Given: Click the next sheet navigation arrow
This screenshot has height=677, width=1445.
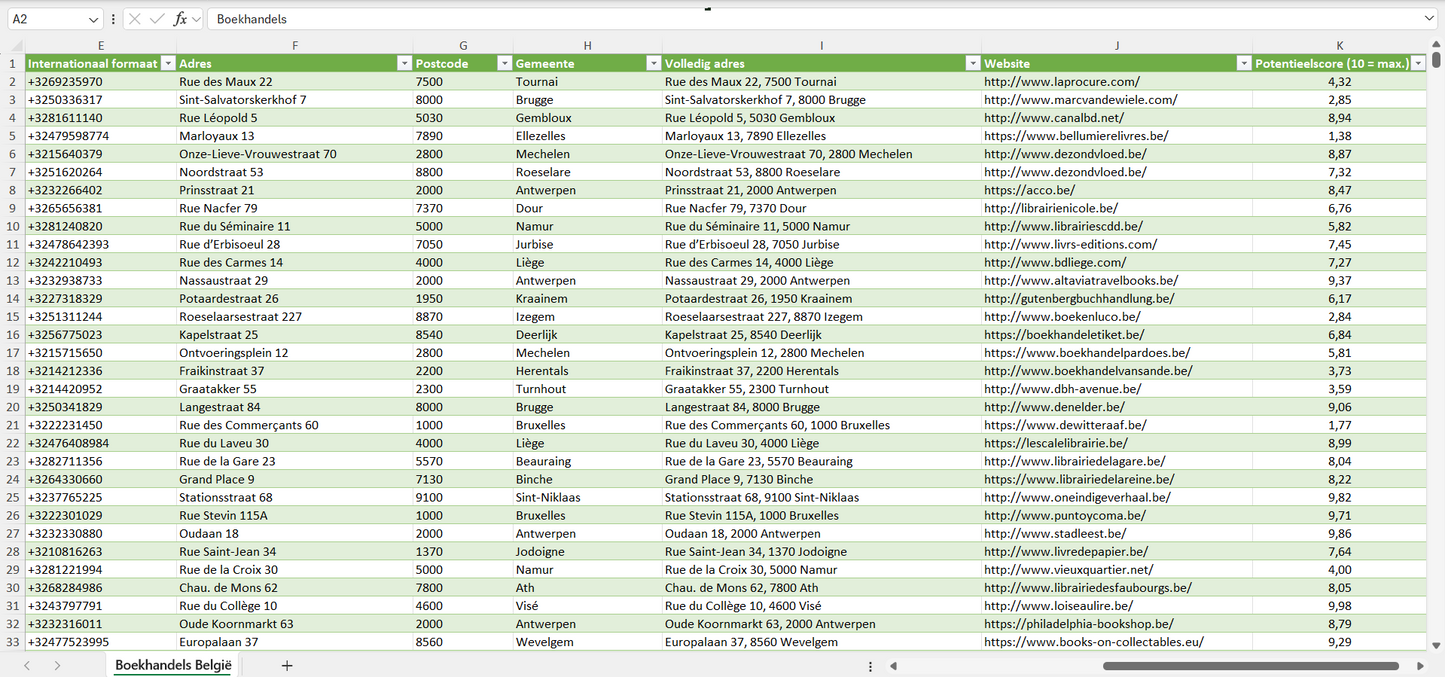Looking at the screenshot, I should click(57, 665).
